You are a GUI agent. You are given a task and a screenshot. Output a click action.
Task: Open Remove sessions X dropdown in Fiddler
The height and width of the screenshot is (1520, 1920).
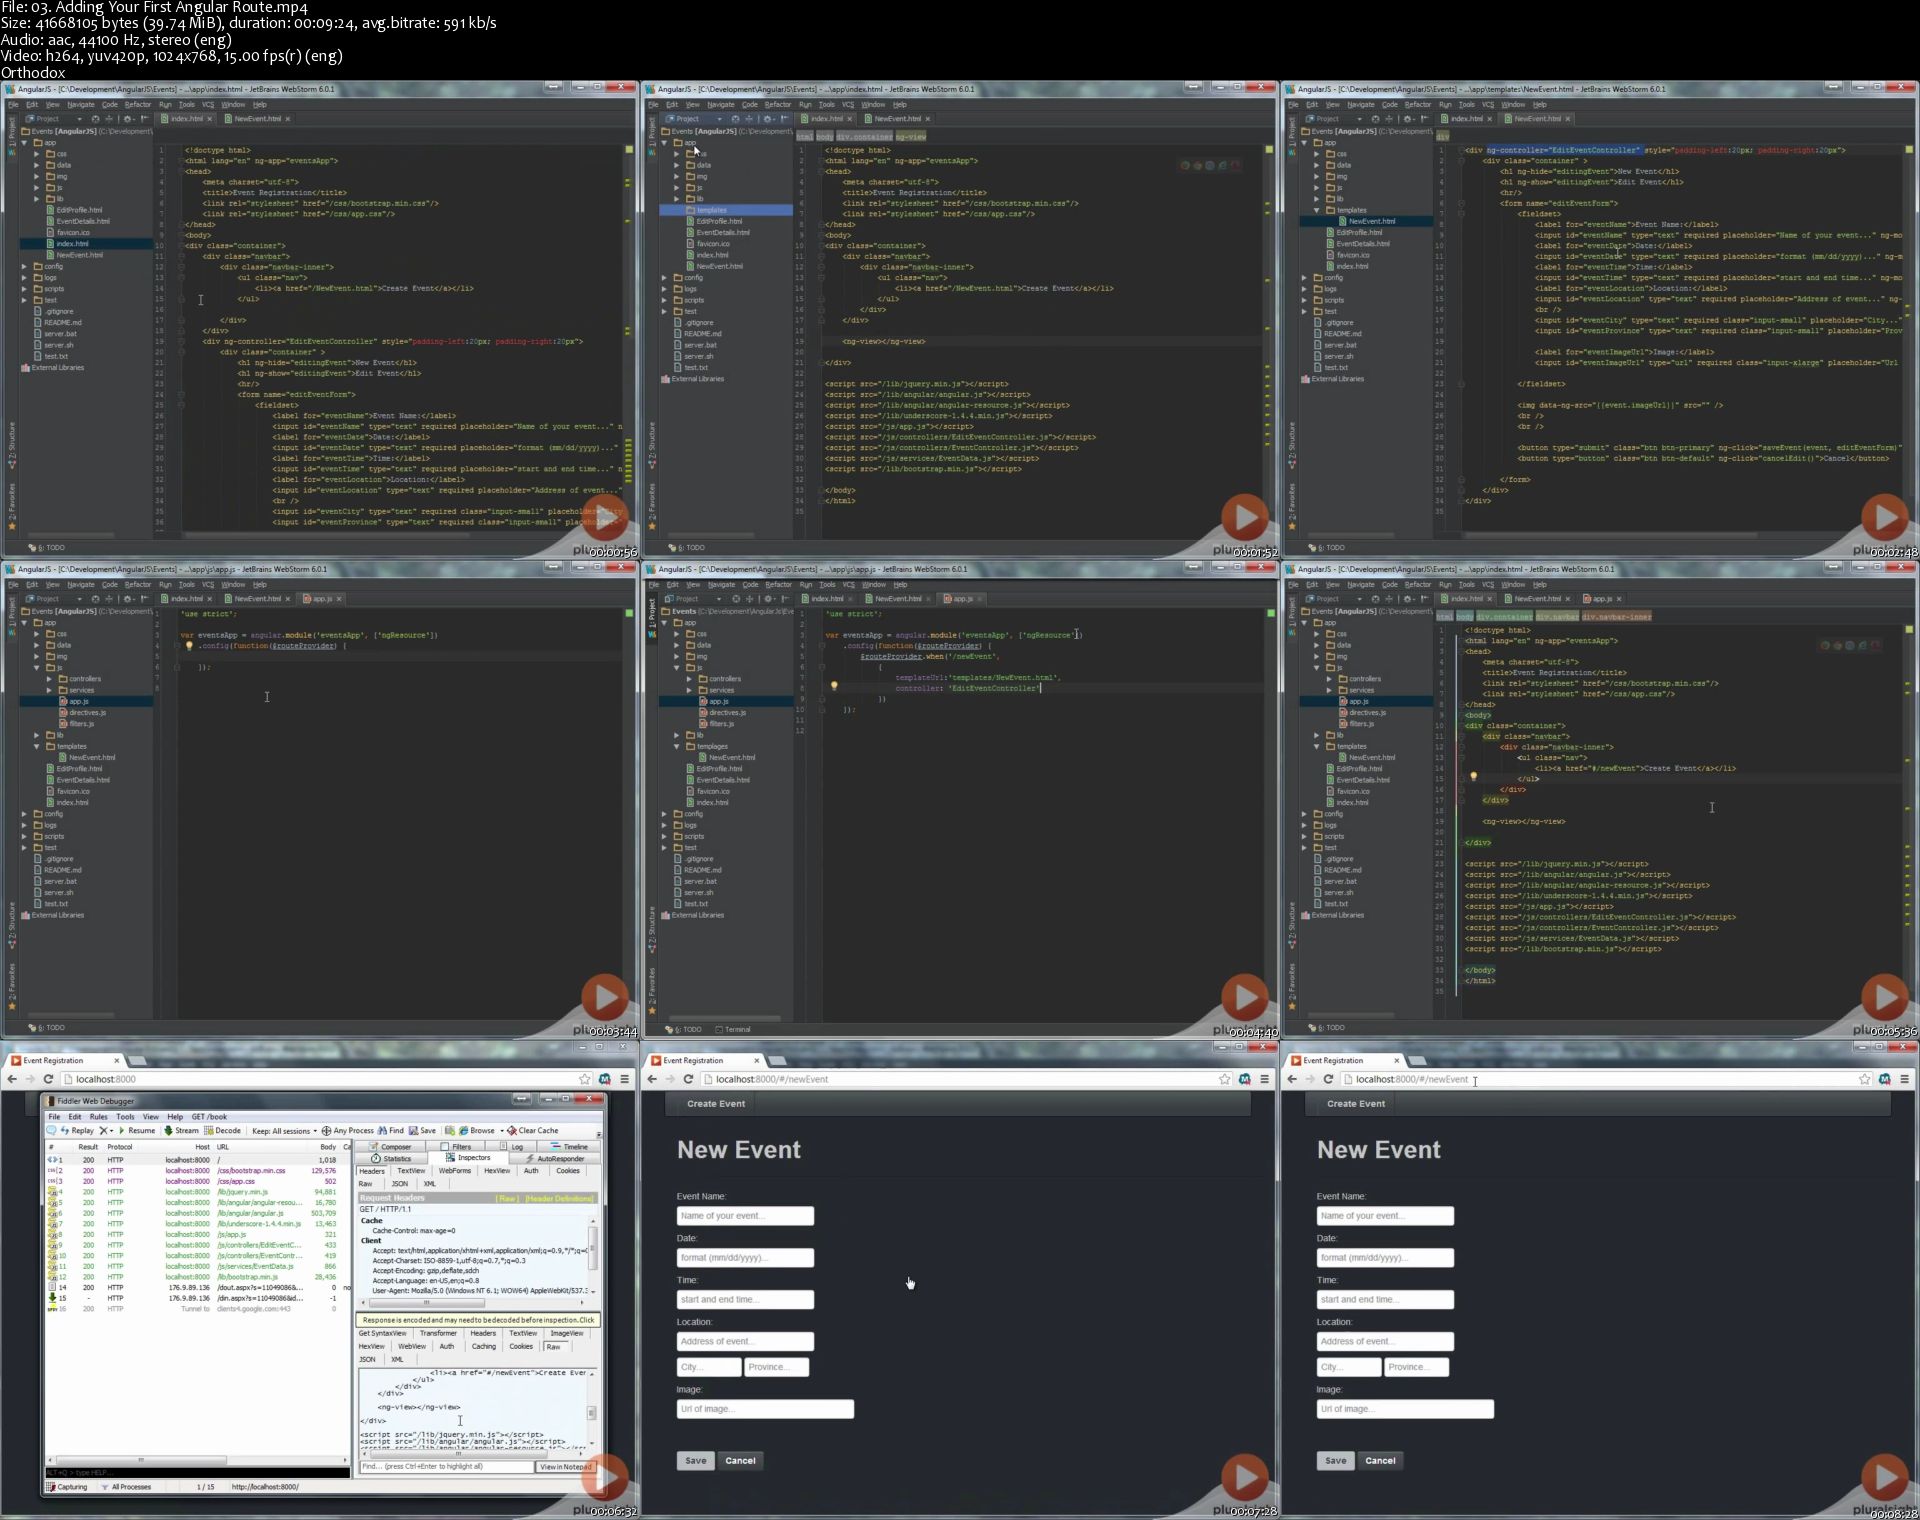click(106, 1130)
